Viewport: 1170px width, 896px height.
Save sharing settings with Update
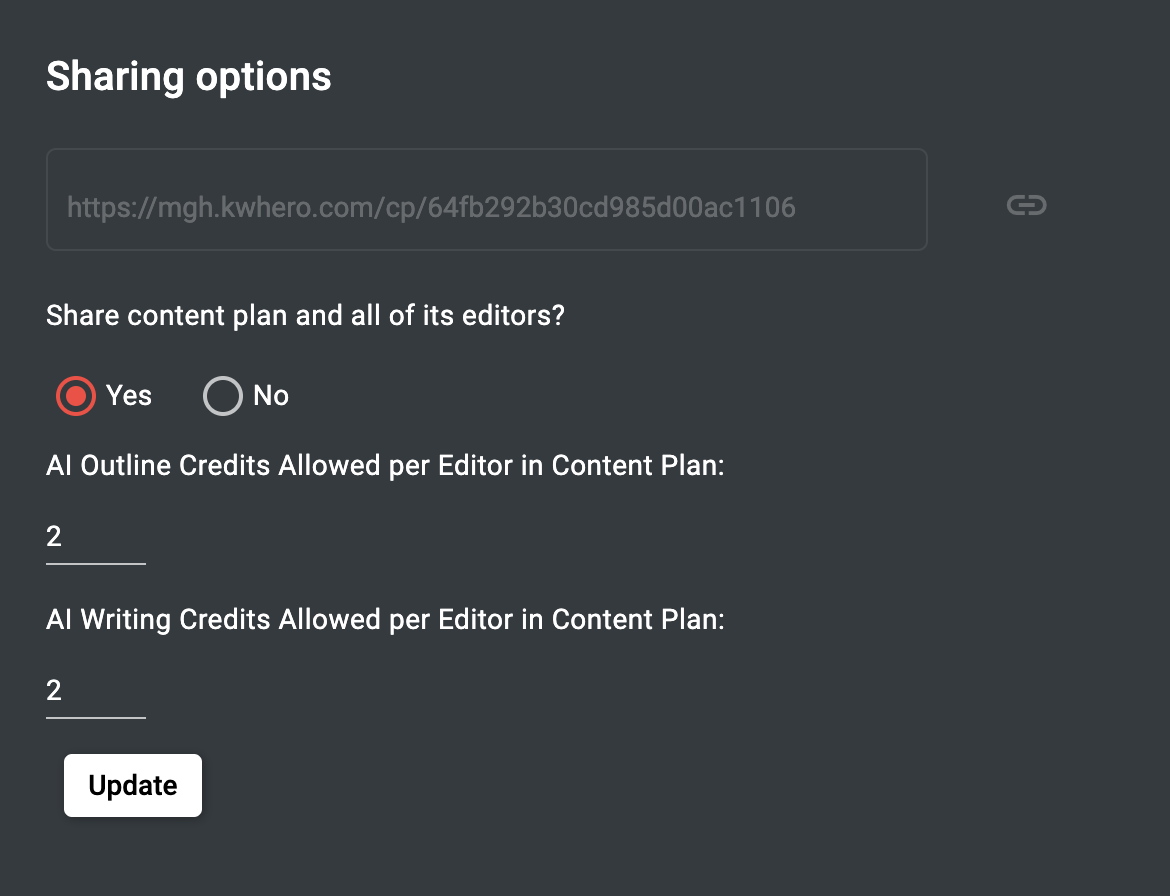(x=133, y=786)
